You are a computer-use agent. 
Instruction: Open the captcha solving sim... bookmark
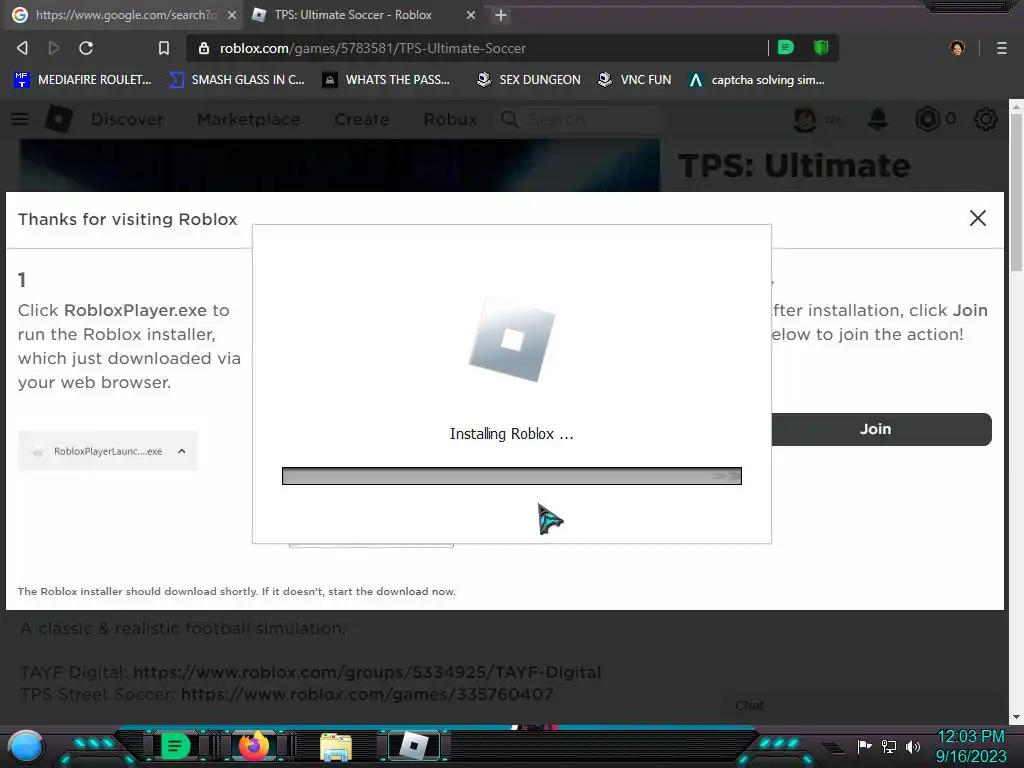[x=757, y=80]
